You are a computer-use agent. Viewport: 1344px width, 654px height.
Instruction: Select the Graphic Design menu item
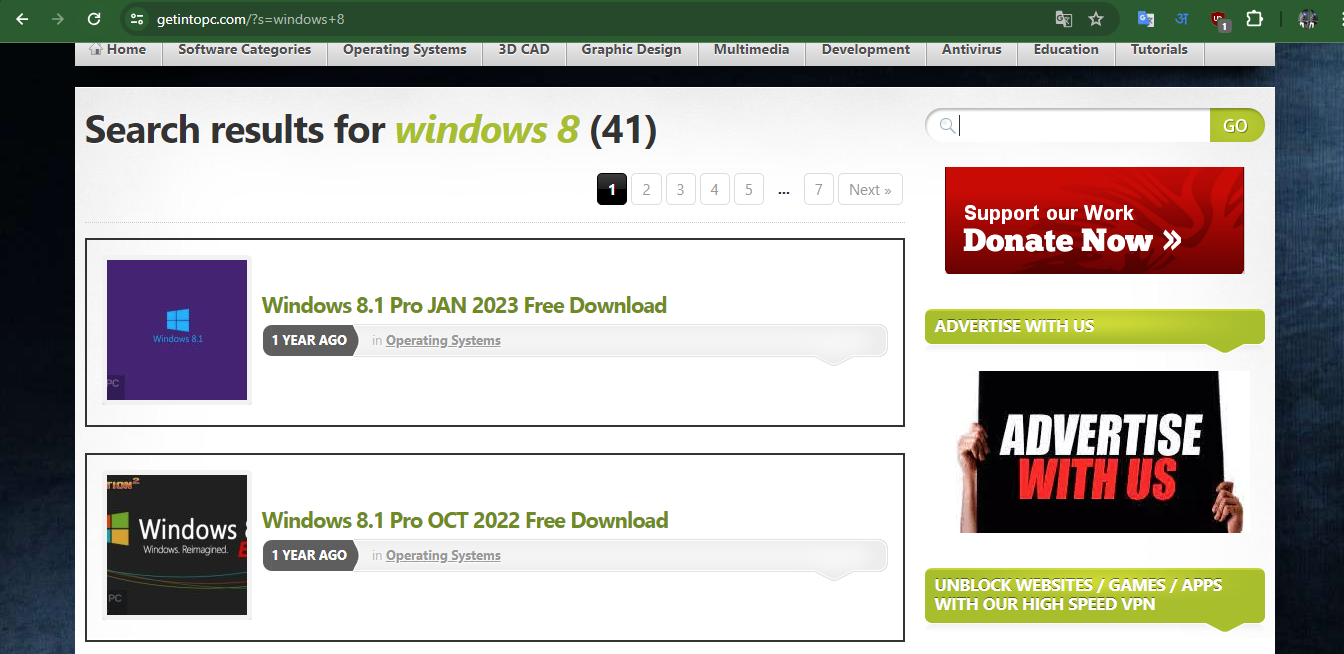631,49
